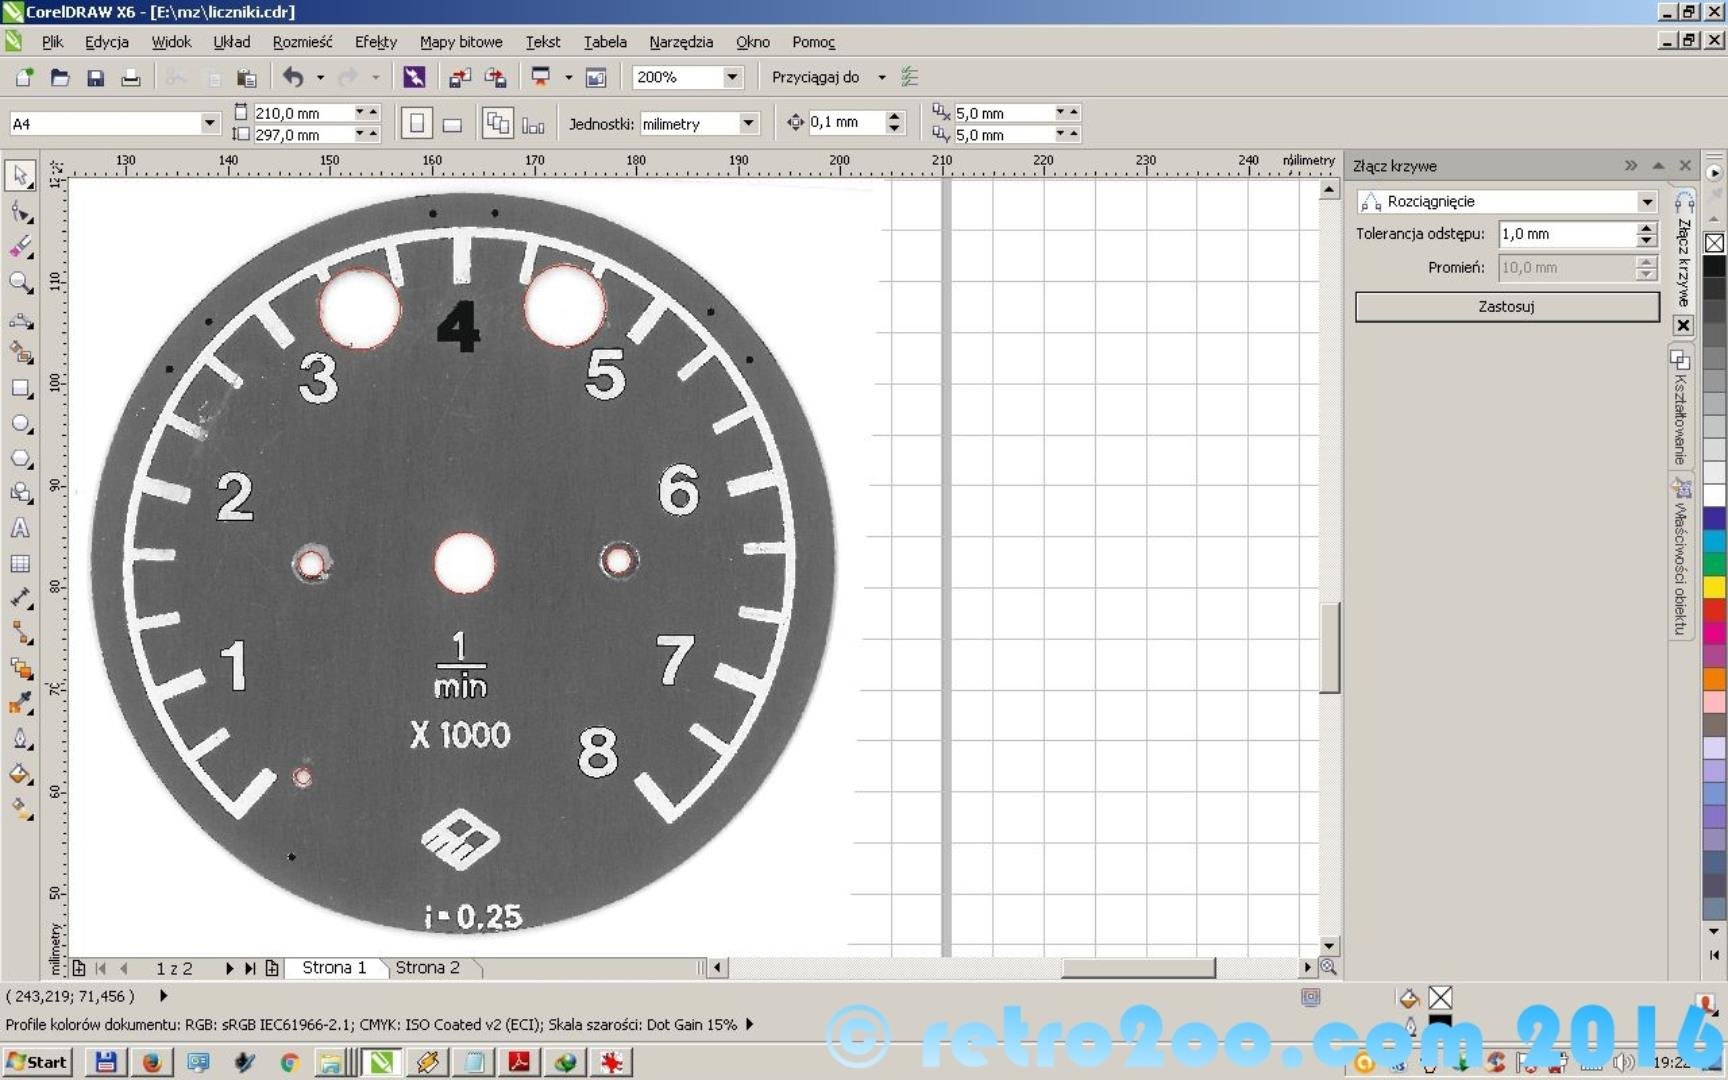
Task: Click the Save disk icon
Action: 95,77
